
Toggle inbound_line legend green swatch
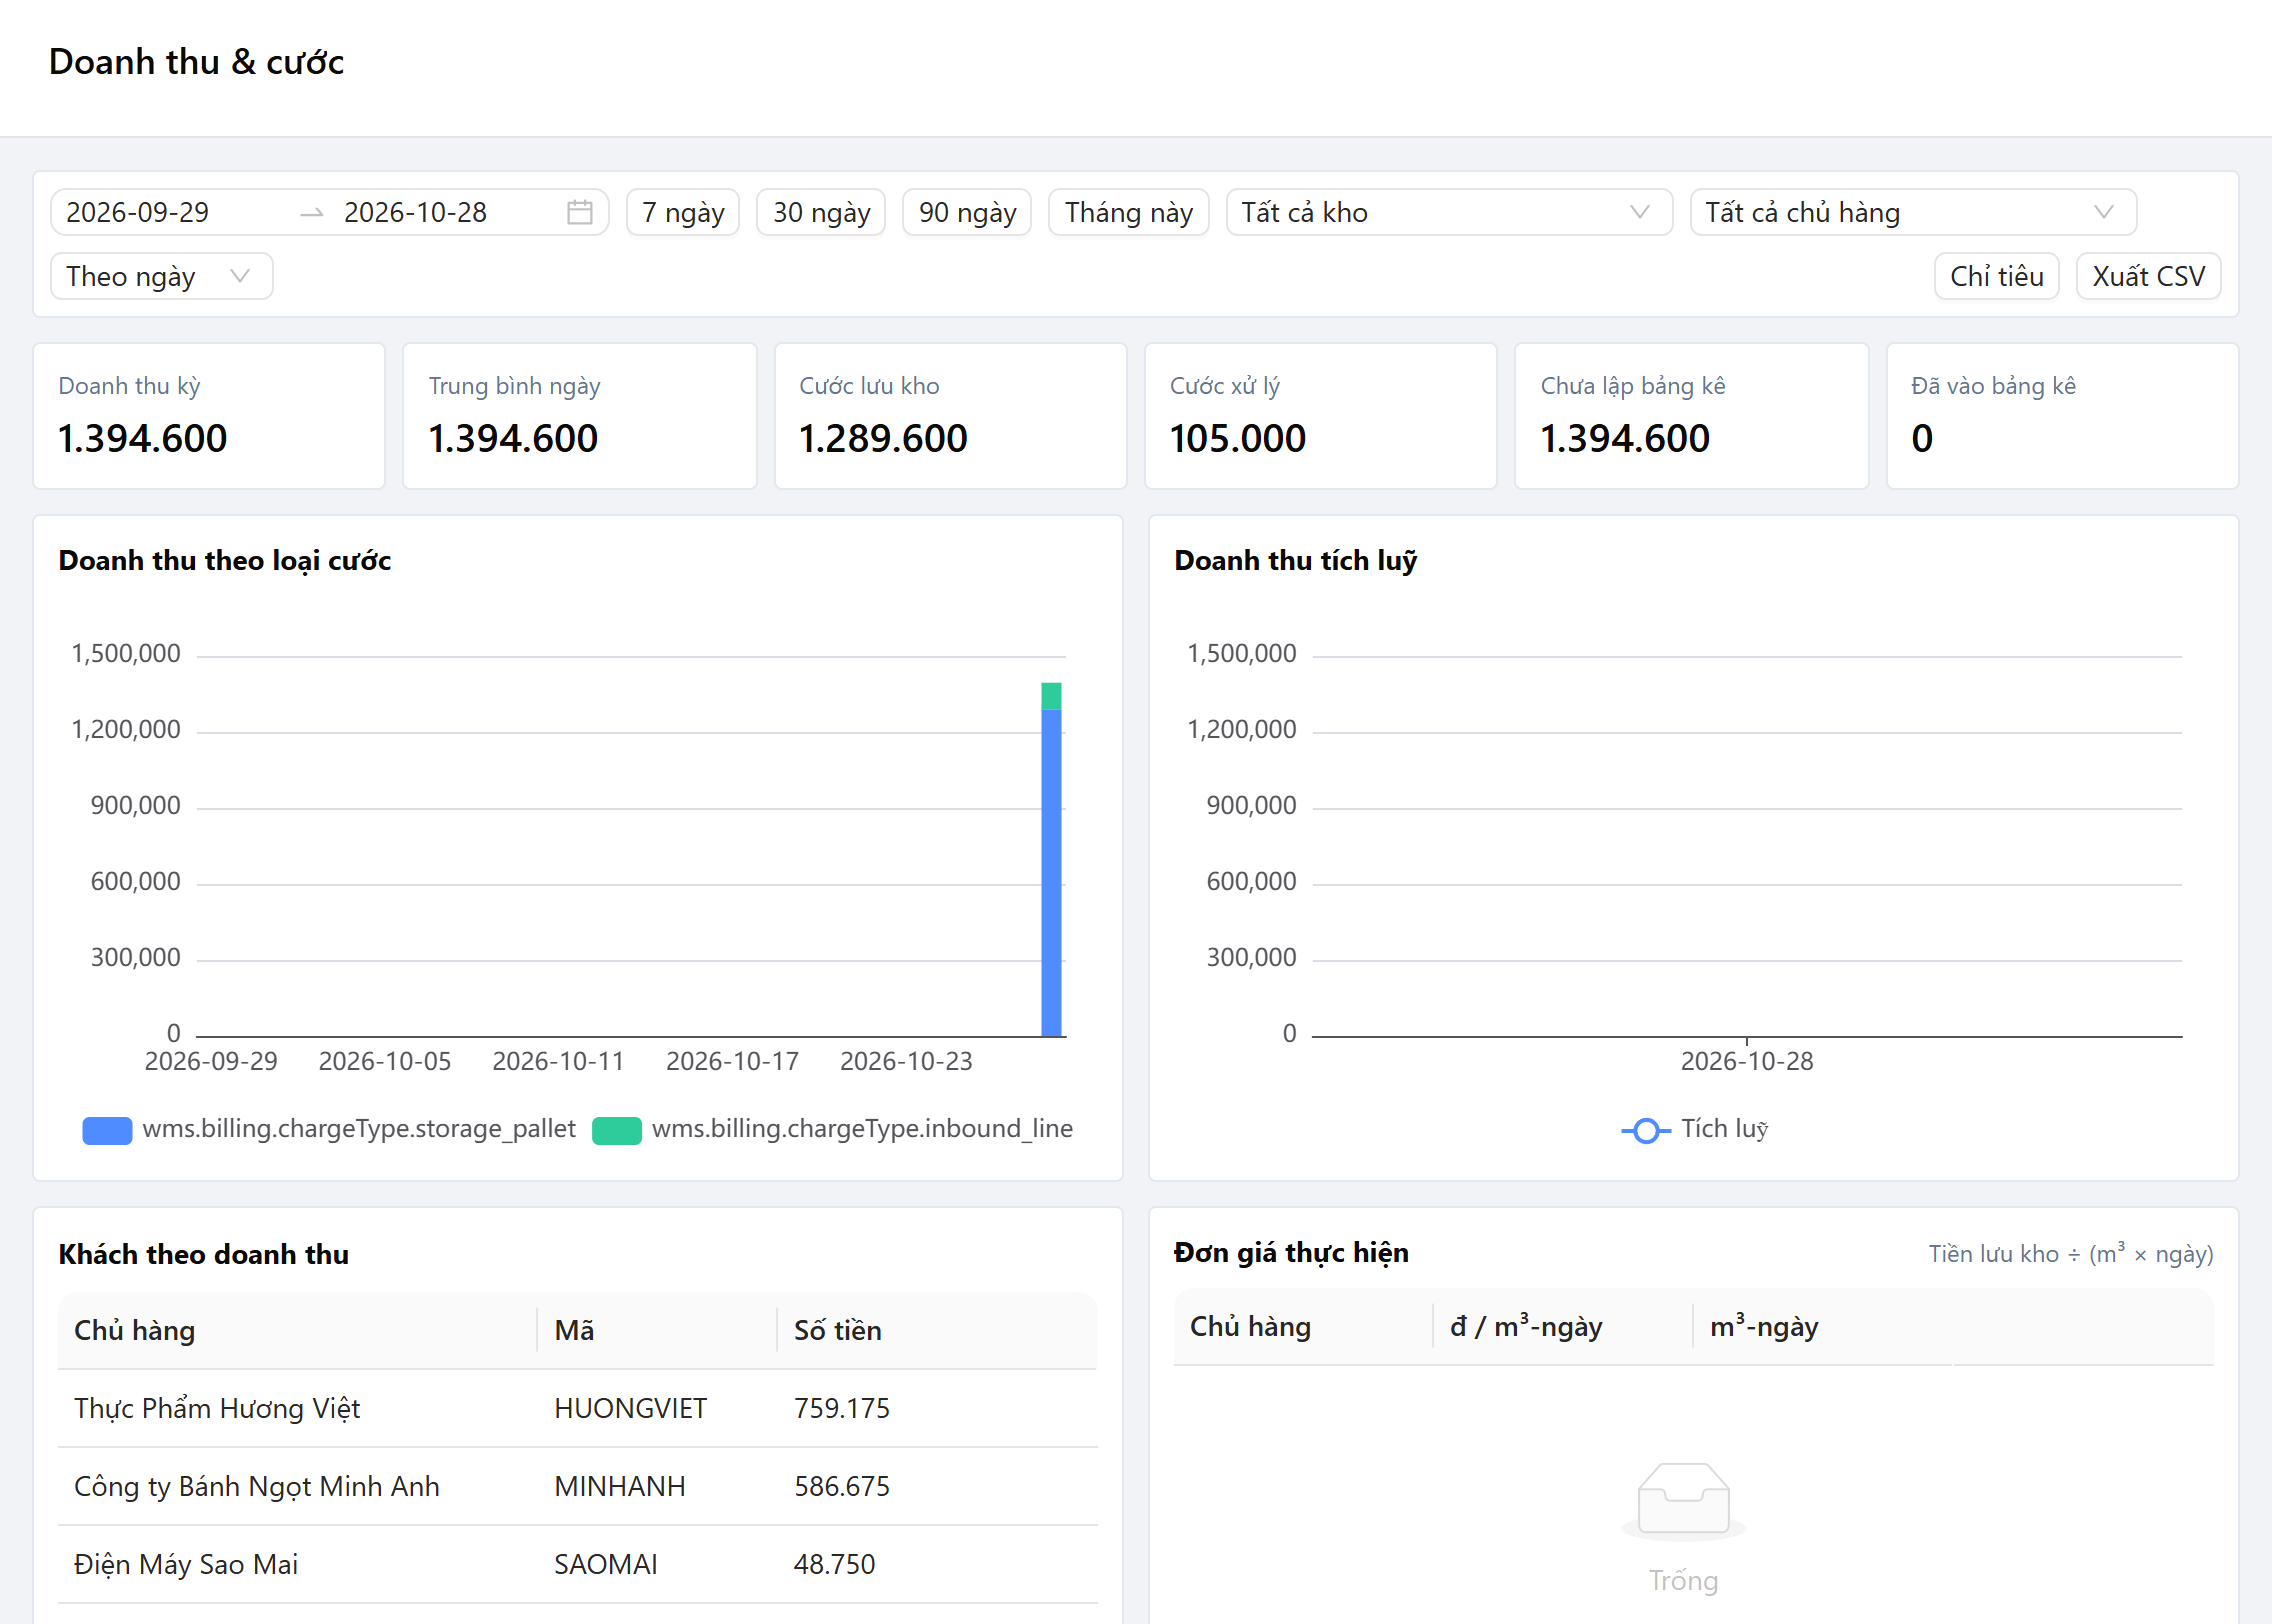617,1130
